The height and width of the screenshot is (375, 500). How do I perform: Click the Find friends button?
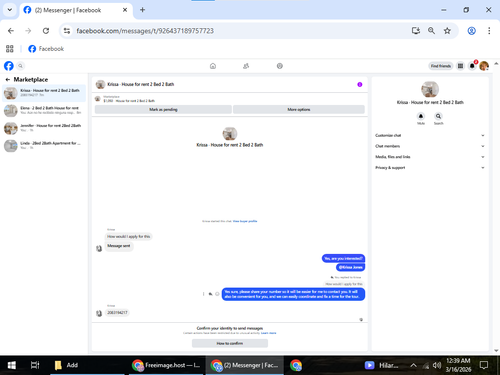click(440, 66)
